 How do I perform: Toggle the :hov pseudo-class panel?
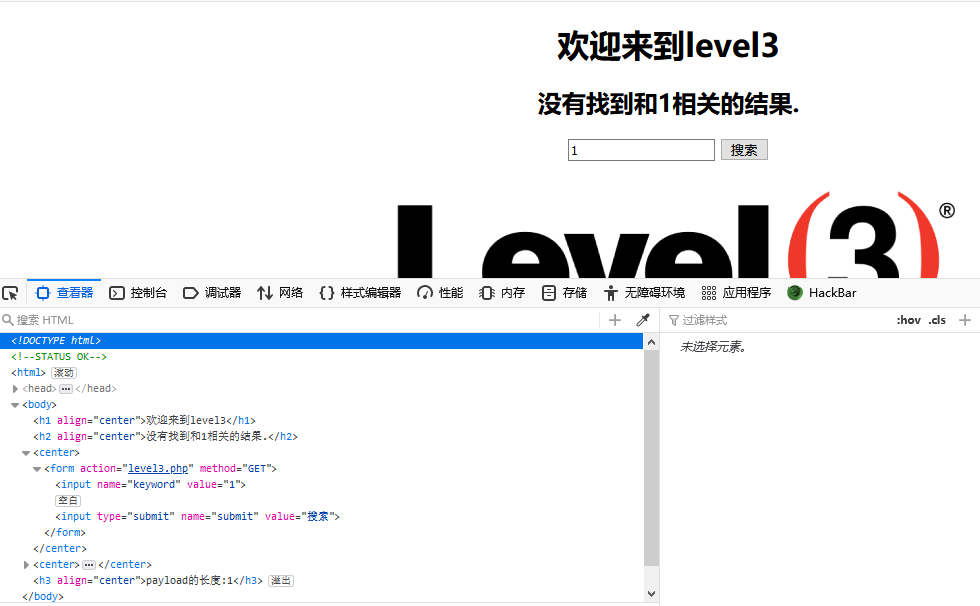909,320
